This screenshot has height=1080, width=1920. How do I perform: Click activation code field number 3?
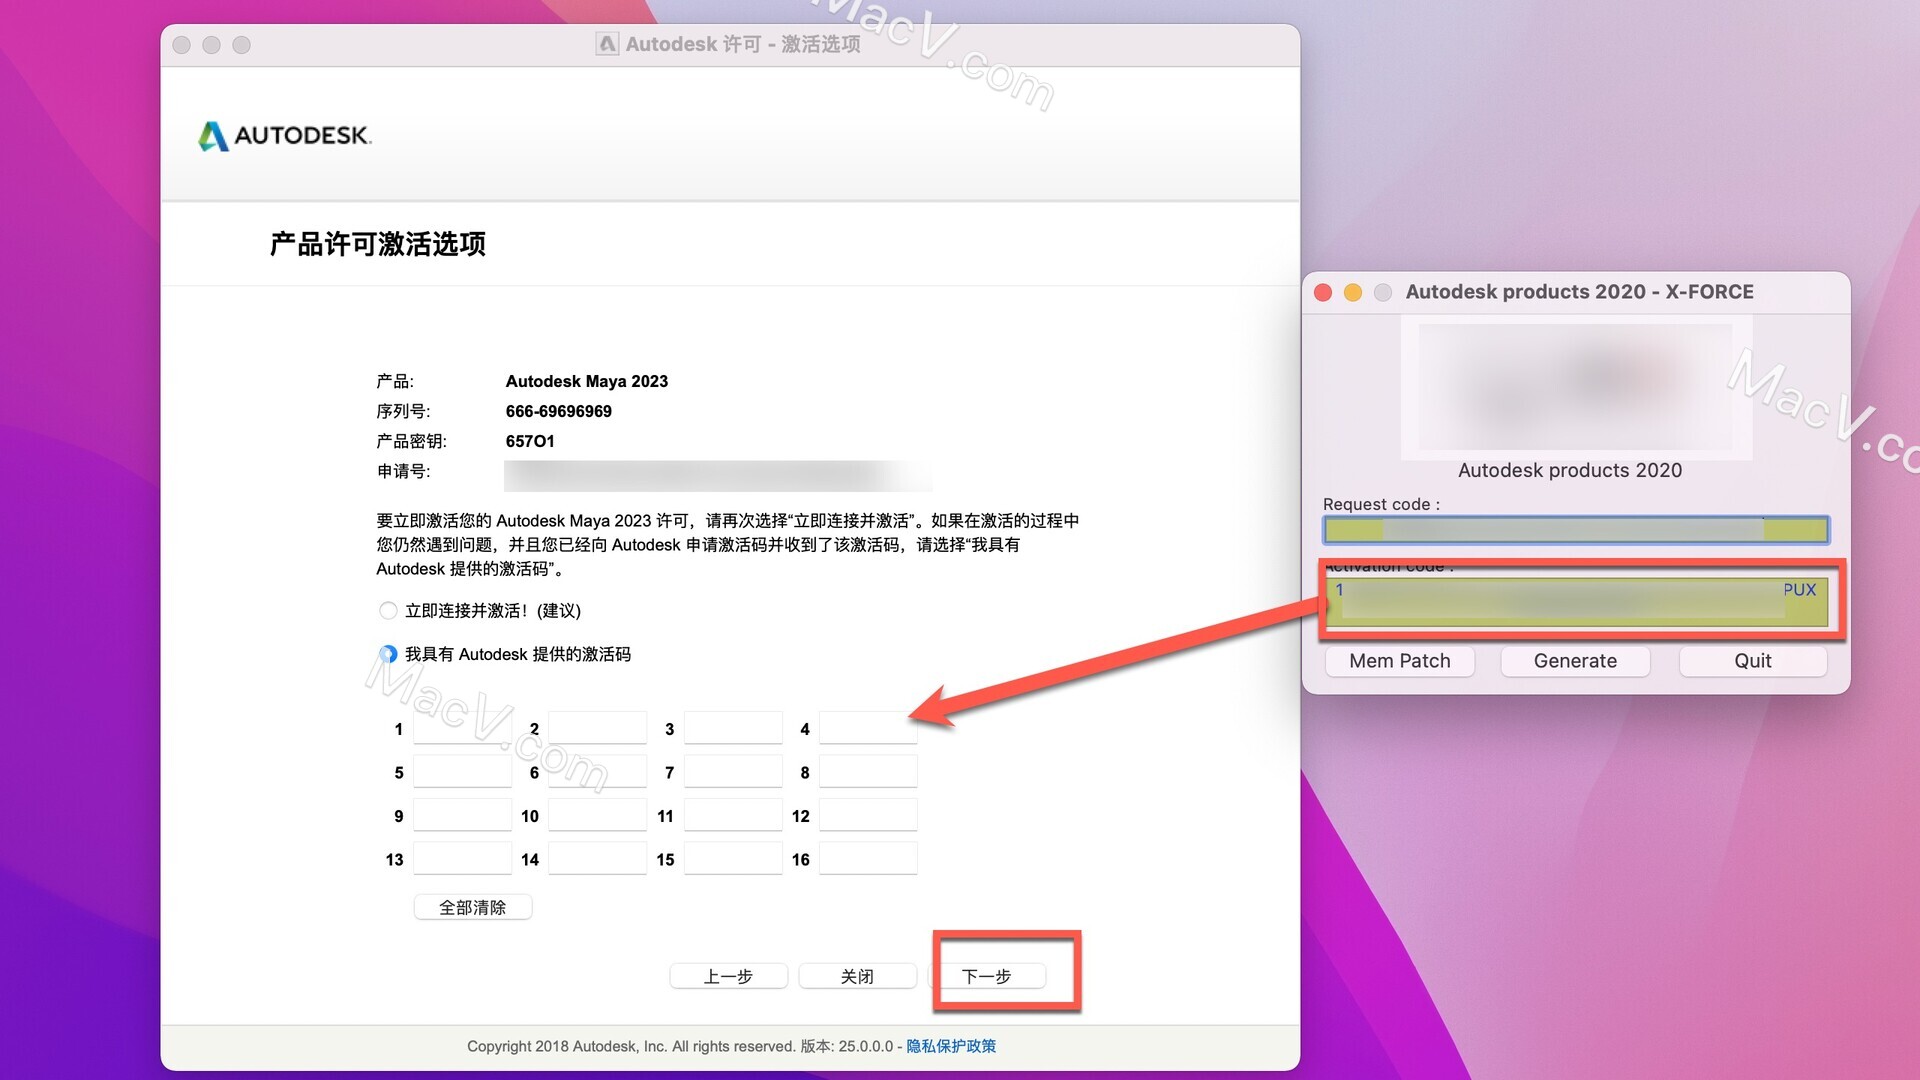click(x=733, y=728)
